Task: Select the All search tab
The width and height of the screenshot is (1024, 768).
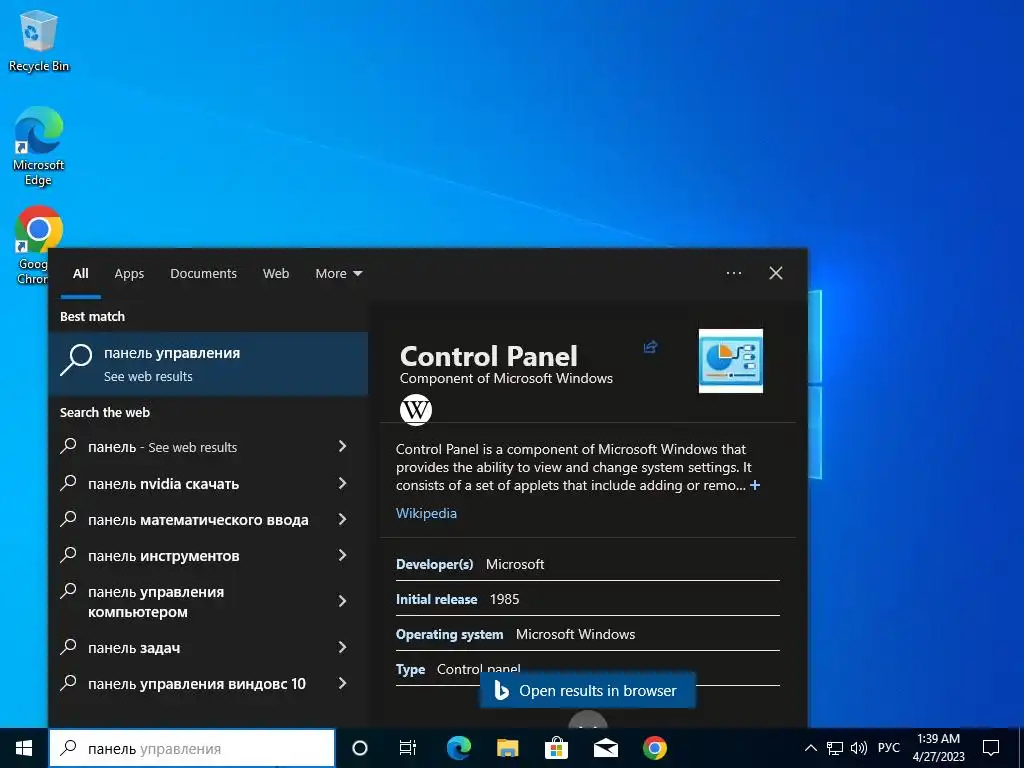Action: [x=80, y=274]
